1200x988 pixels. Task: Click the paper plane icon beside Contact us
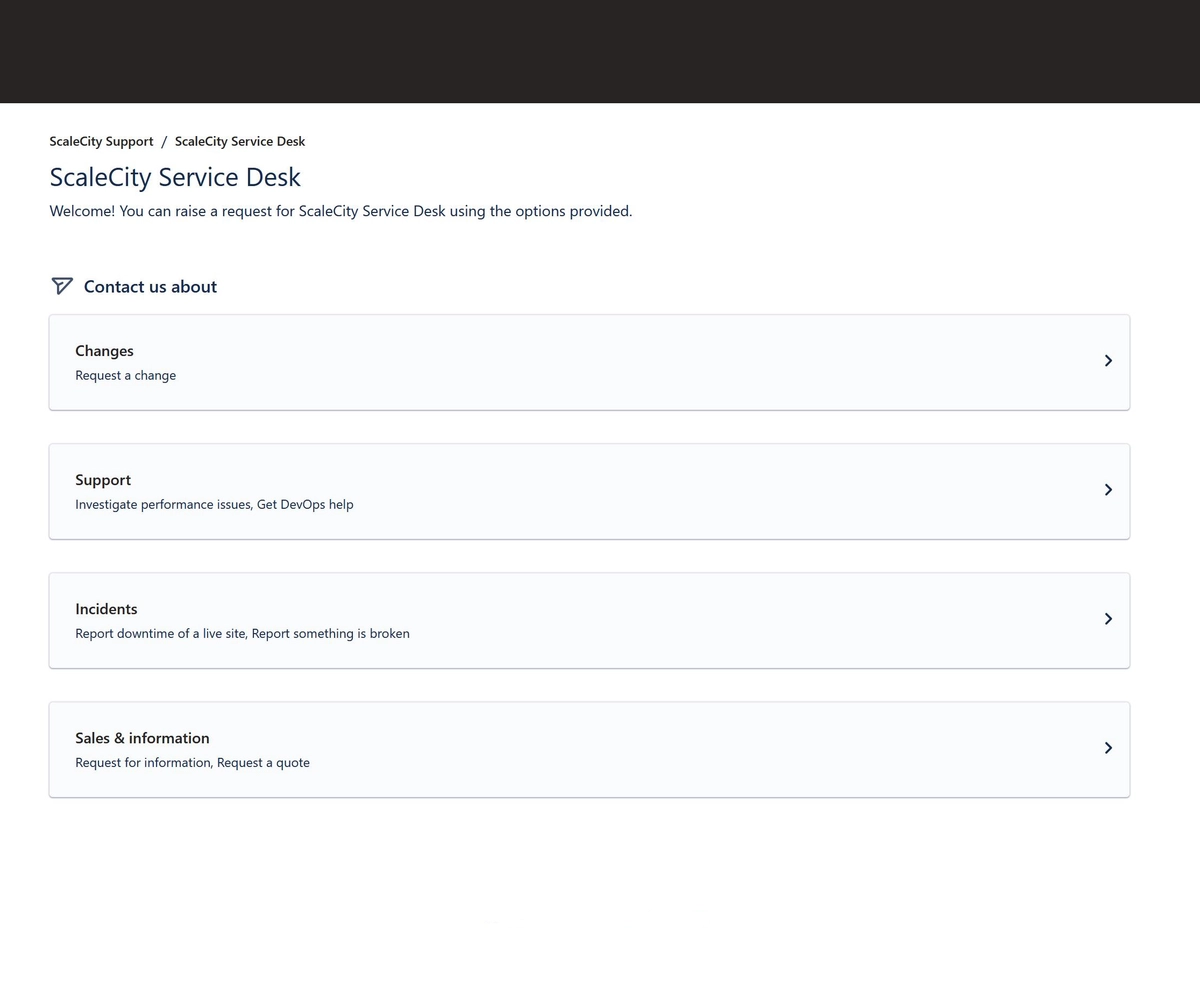click(62, 286)
